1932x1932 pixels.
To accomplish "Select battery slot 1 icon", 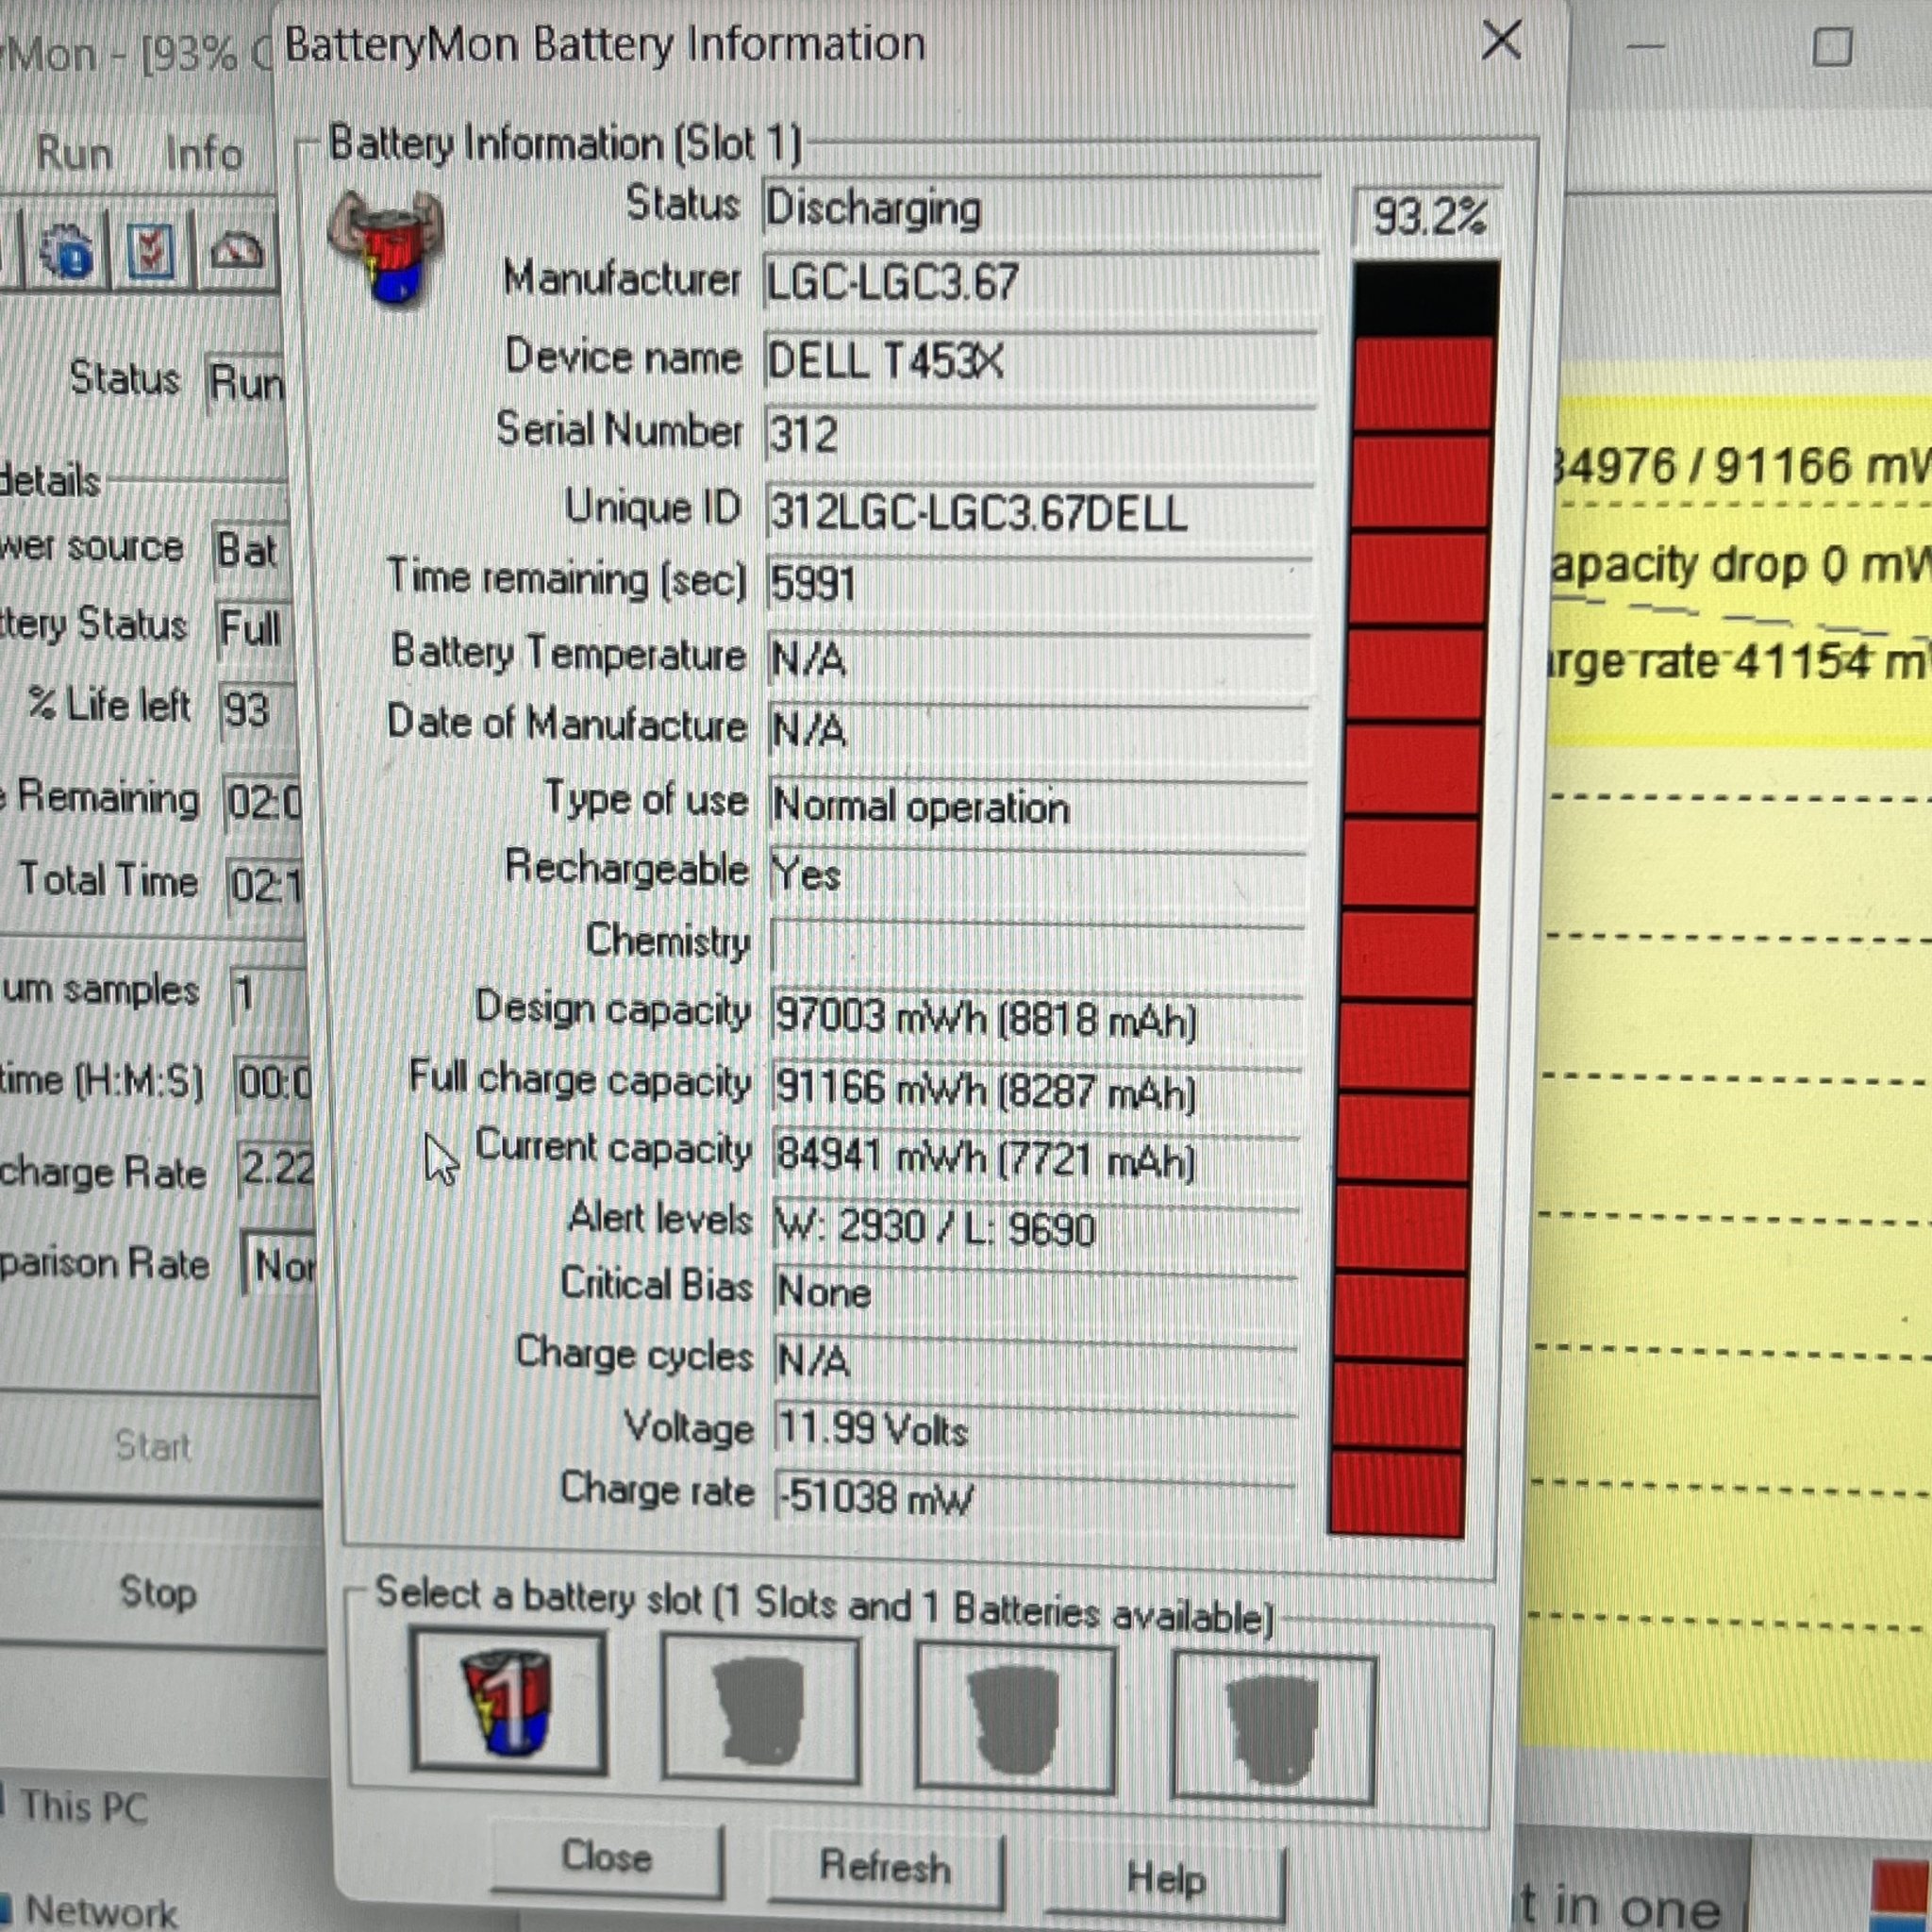I will [x=508, y=1702].
